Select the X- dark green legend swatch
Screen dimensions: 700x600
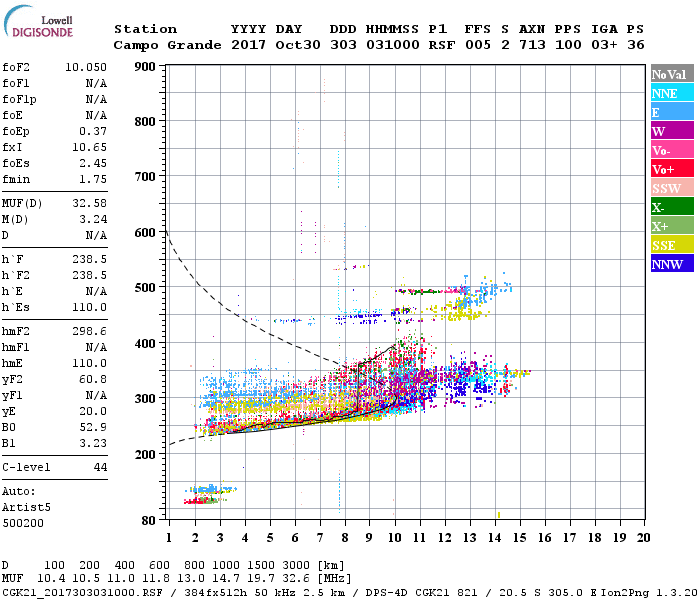[x=671, y=207]
